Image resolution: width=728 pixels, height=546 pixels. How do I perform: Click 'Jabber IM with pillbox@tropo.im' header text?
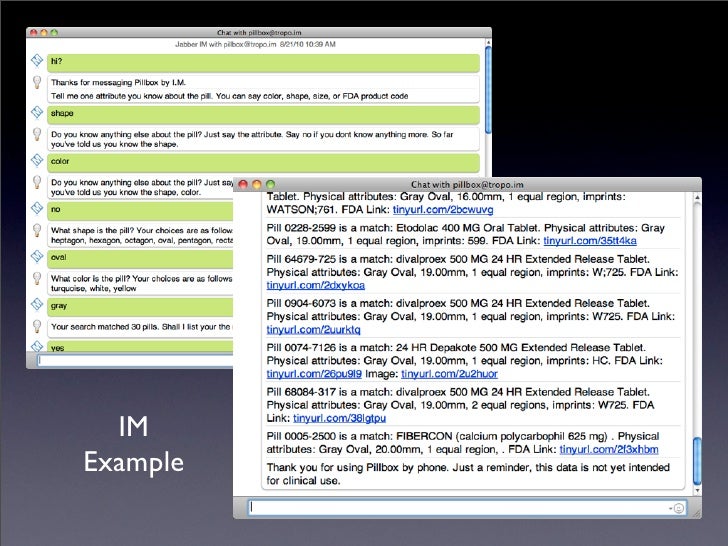(x=226, y=44)
